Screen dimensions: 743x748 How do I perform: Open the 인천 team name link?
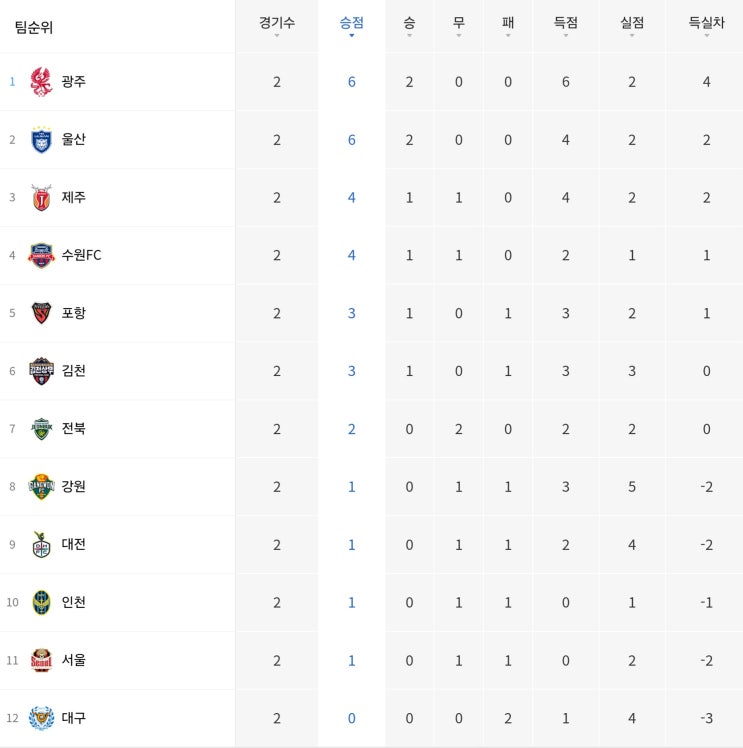73,602
